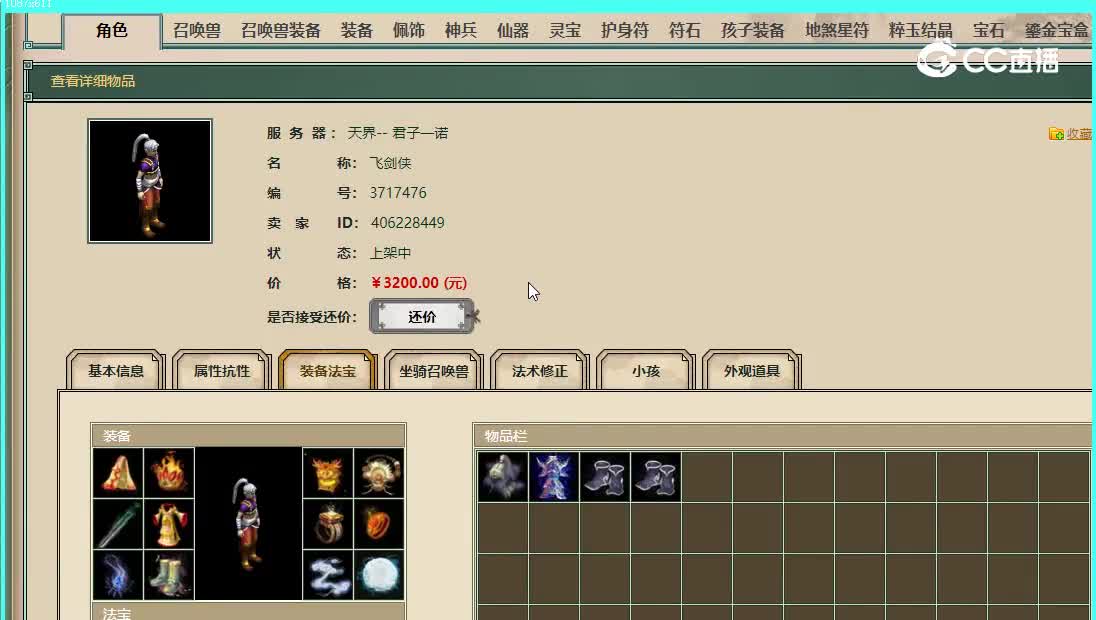The height and width of the screenshot is (620, 1096).
Task: Click the inventory boots beside the blue robe
Action: [605, 477]
